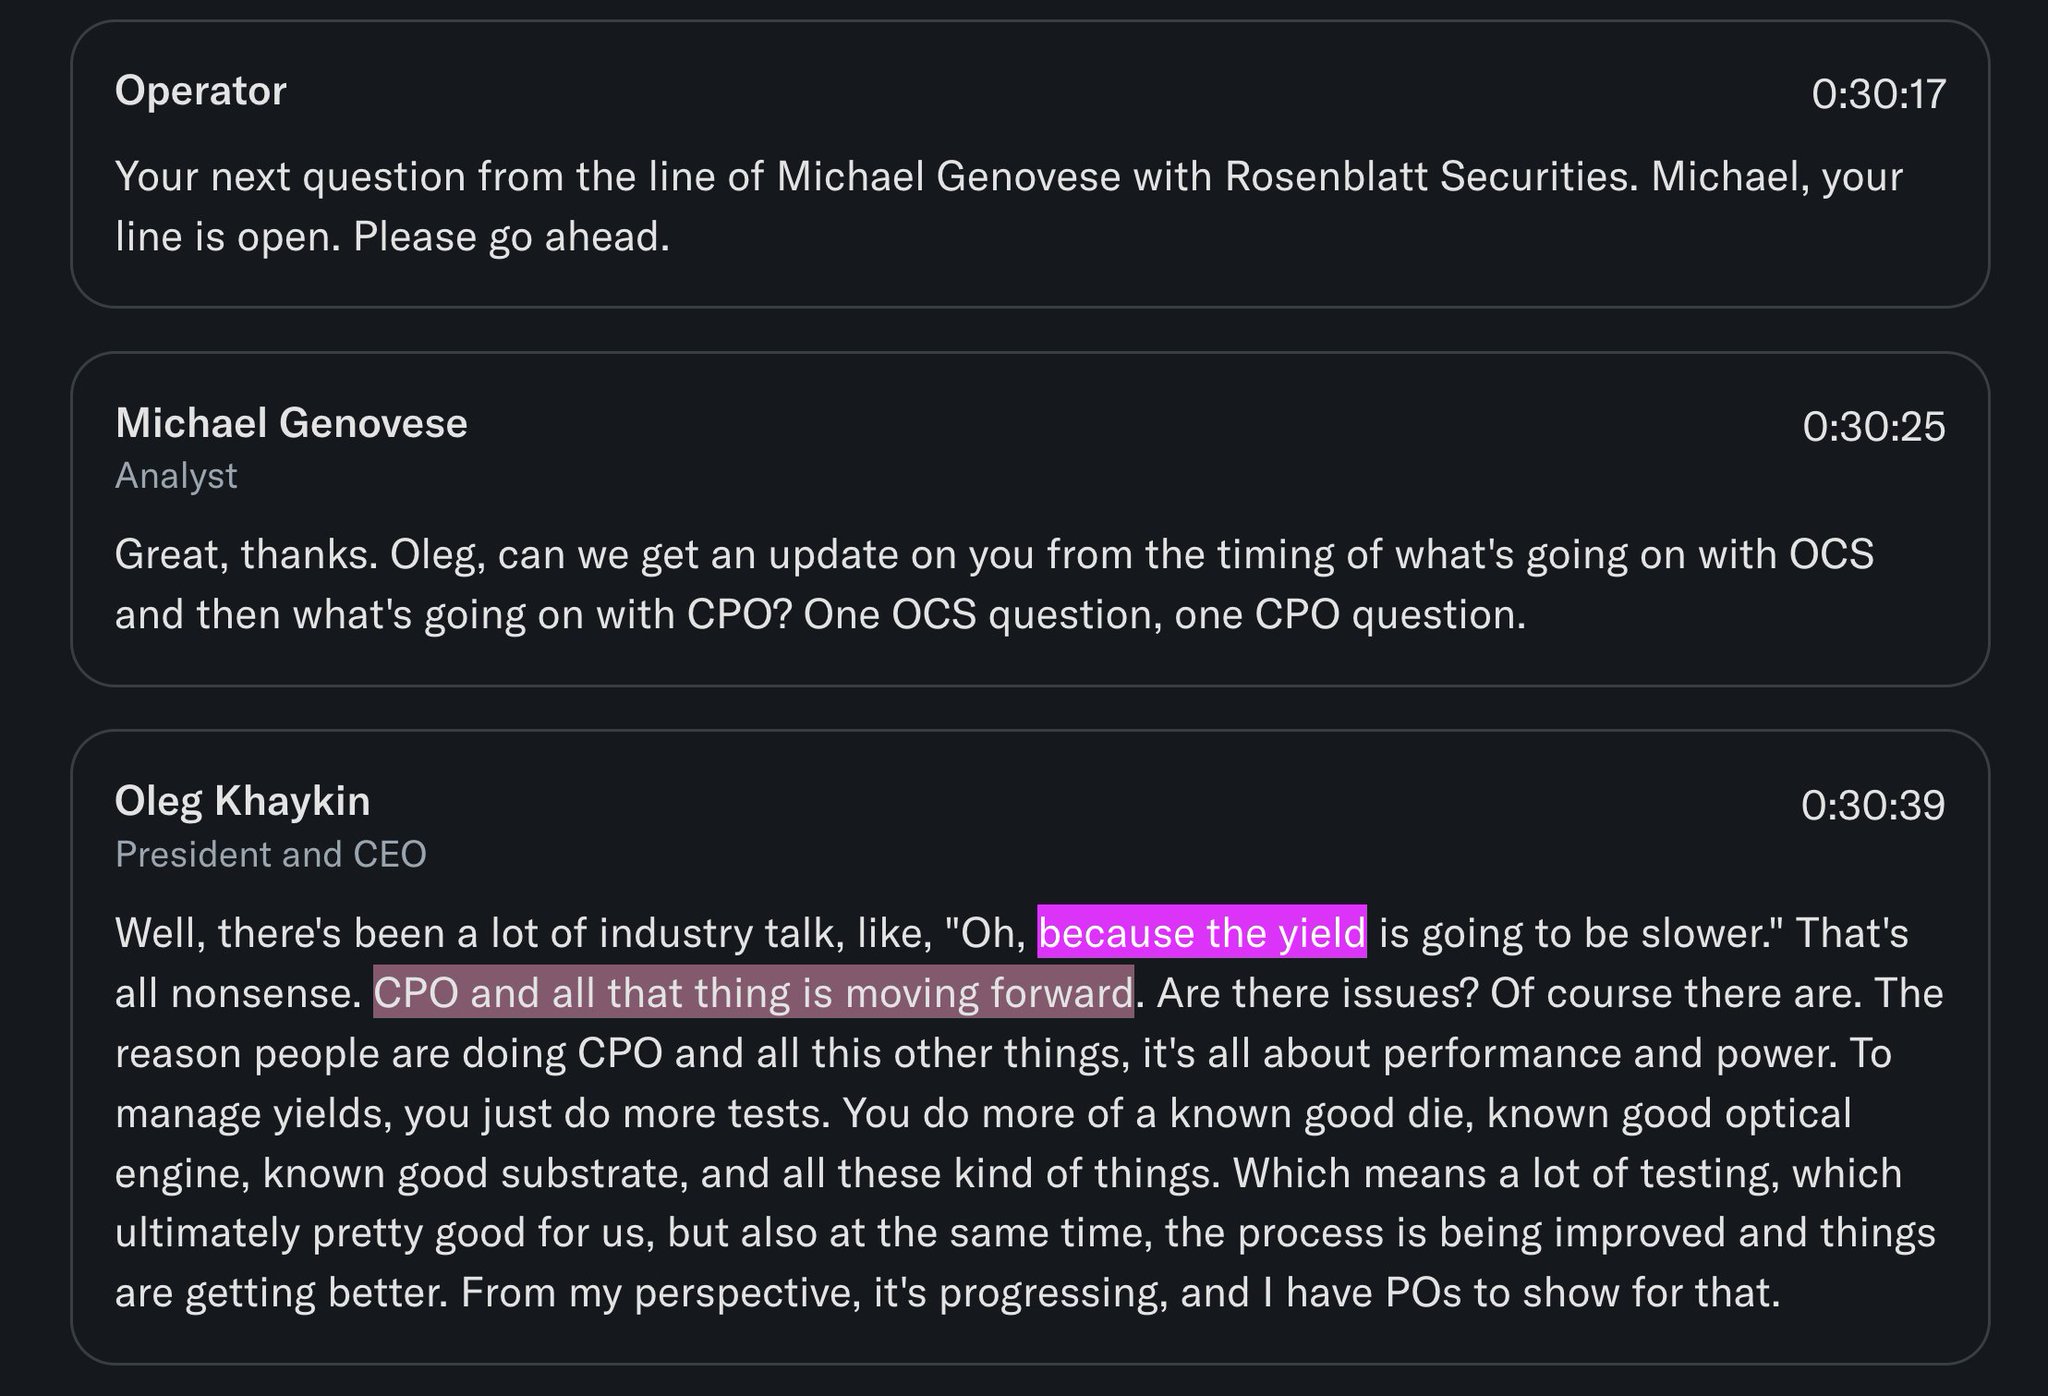Viewport: 2048px width, 1396px height.
Task: Click Michael Genovese's OCS question text
Action: [x=994, y=584]
